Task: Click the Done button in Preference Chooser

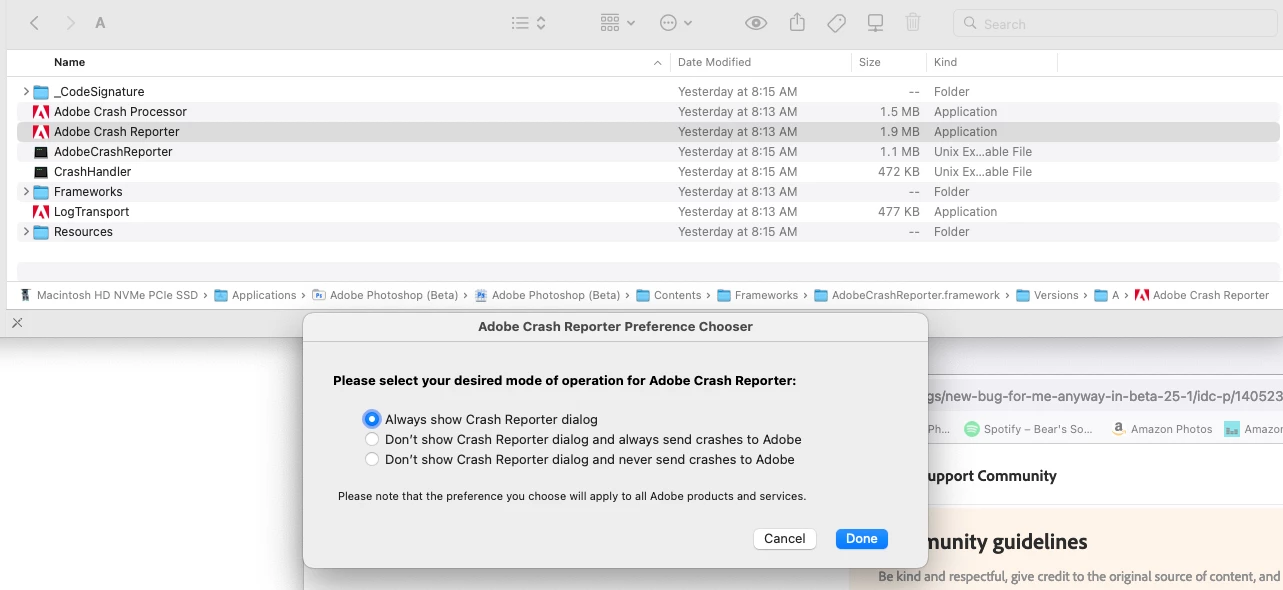Action: click(x=861, y=539)
